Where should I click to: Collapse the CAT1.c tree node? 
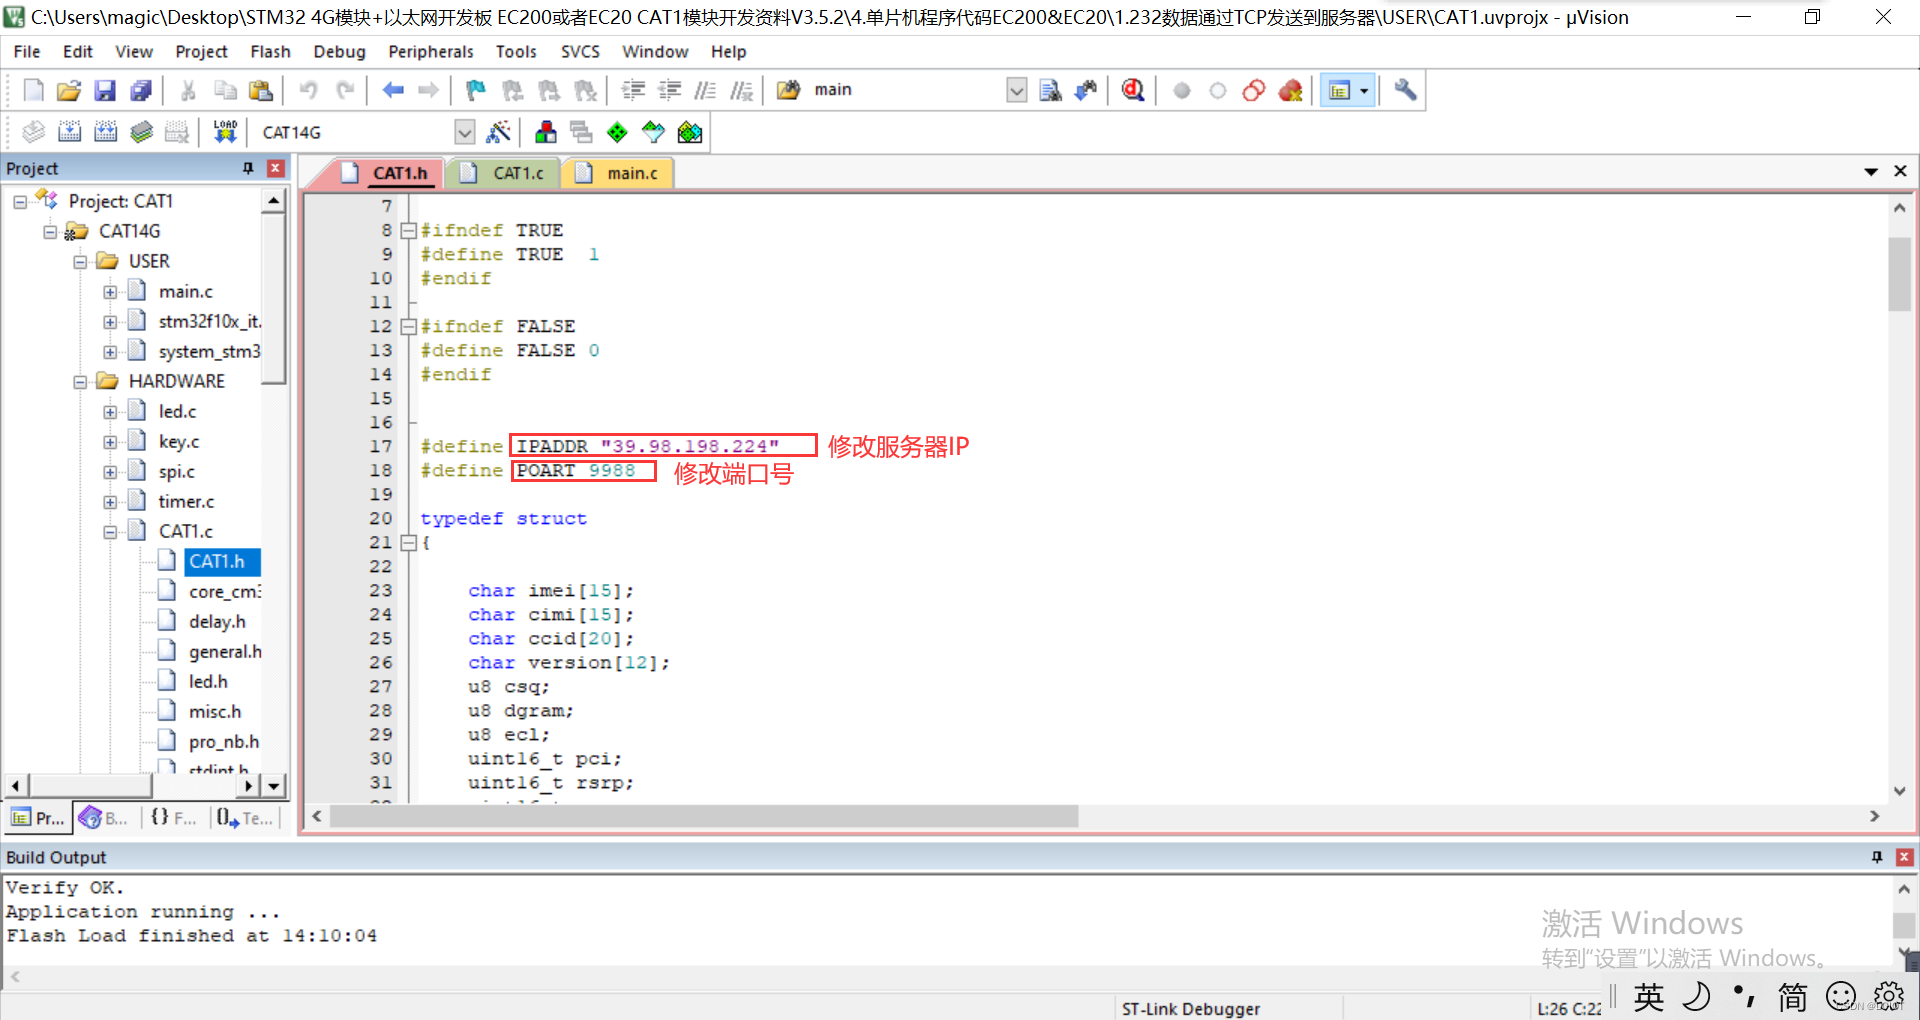tap(110, 532)
